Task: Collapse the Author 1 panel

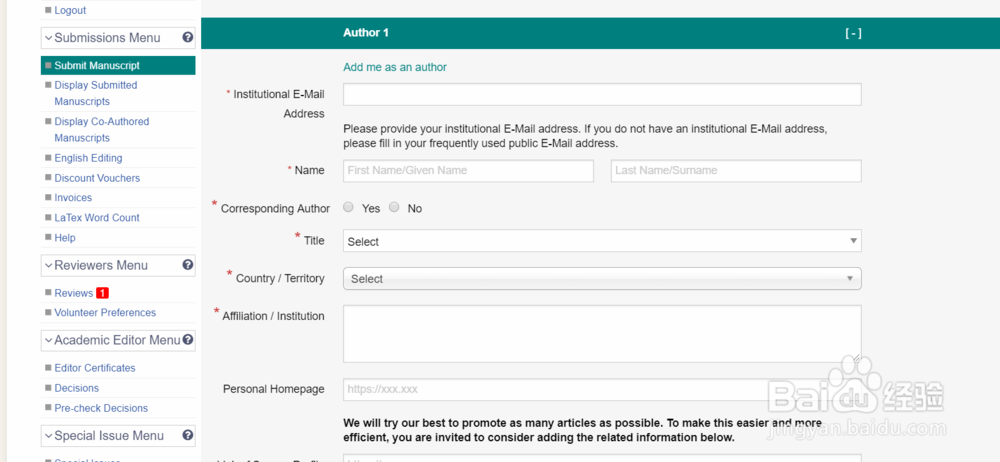Action: (853, 33)
